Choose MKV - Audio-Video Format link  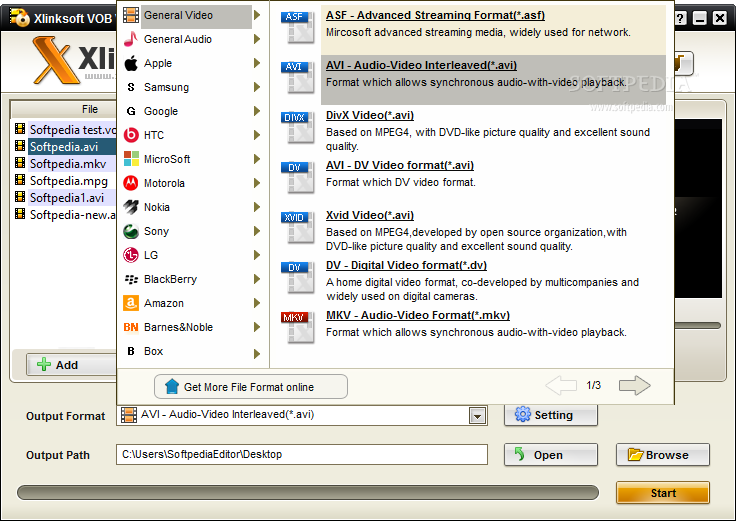click(418, 315)
